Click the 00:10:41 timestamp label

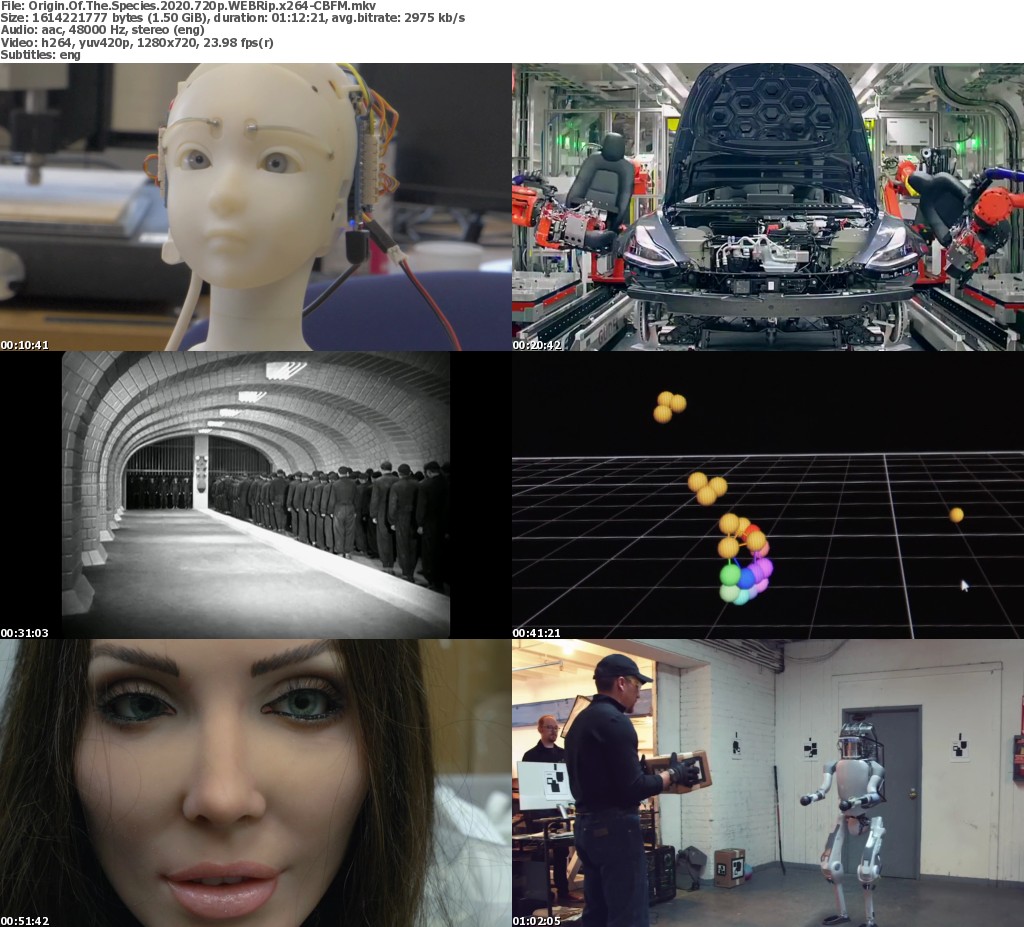click(25, 345)
